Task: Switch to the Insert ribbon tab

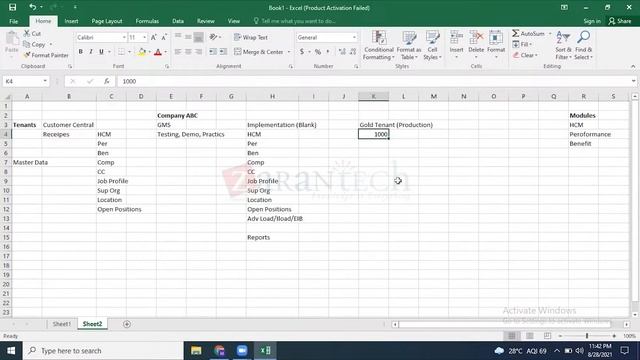Action: click(x=71, y=21)
